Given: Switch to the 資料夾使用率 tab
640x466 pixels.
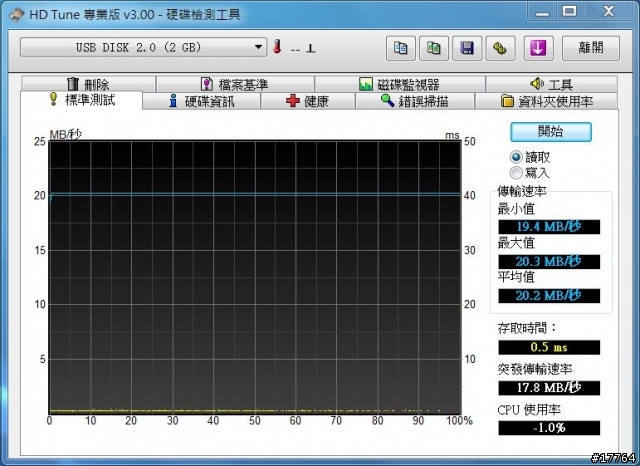Looking at the screenshot, I should (547, 101).
